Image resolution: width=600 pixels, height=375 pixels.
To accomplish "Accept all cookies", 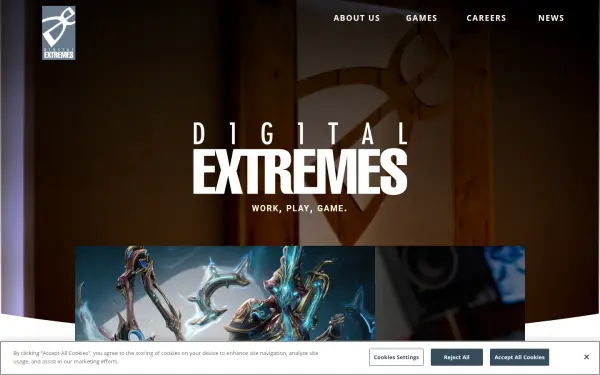I will coord(519,357).
